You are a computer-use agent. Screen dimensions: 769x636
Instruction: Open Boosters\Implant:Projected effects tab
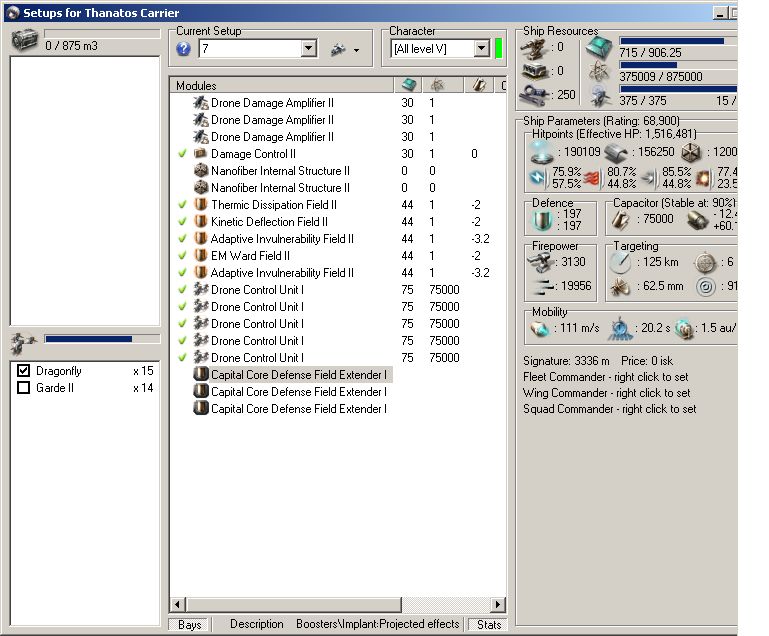tap(378, 624)
